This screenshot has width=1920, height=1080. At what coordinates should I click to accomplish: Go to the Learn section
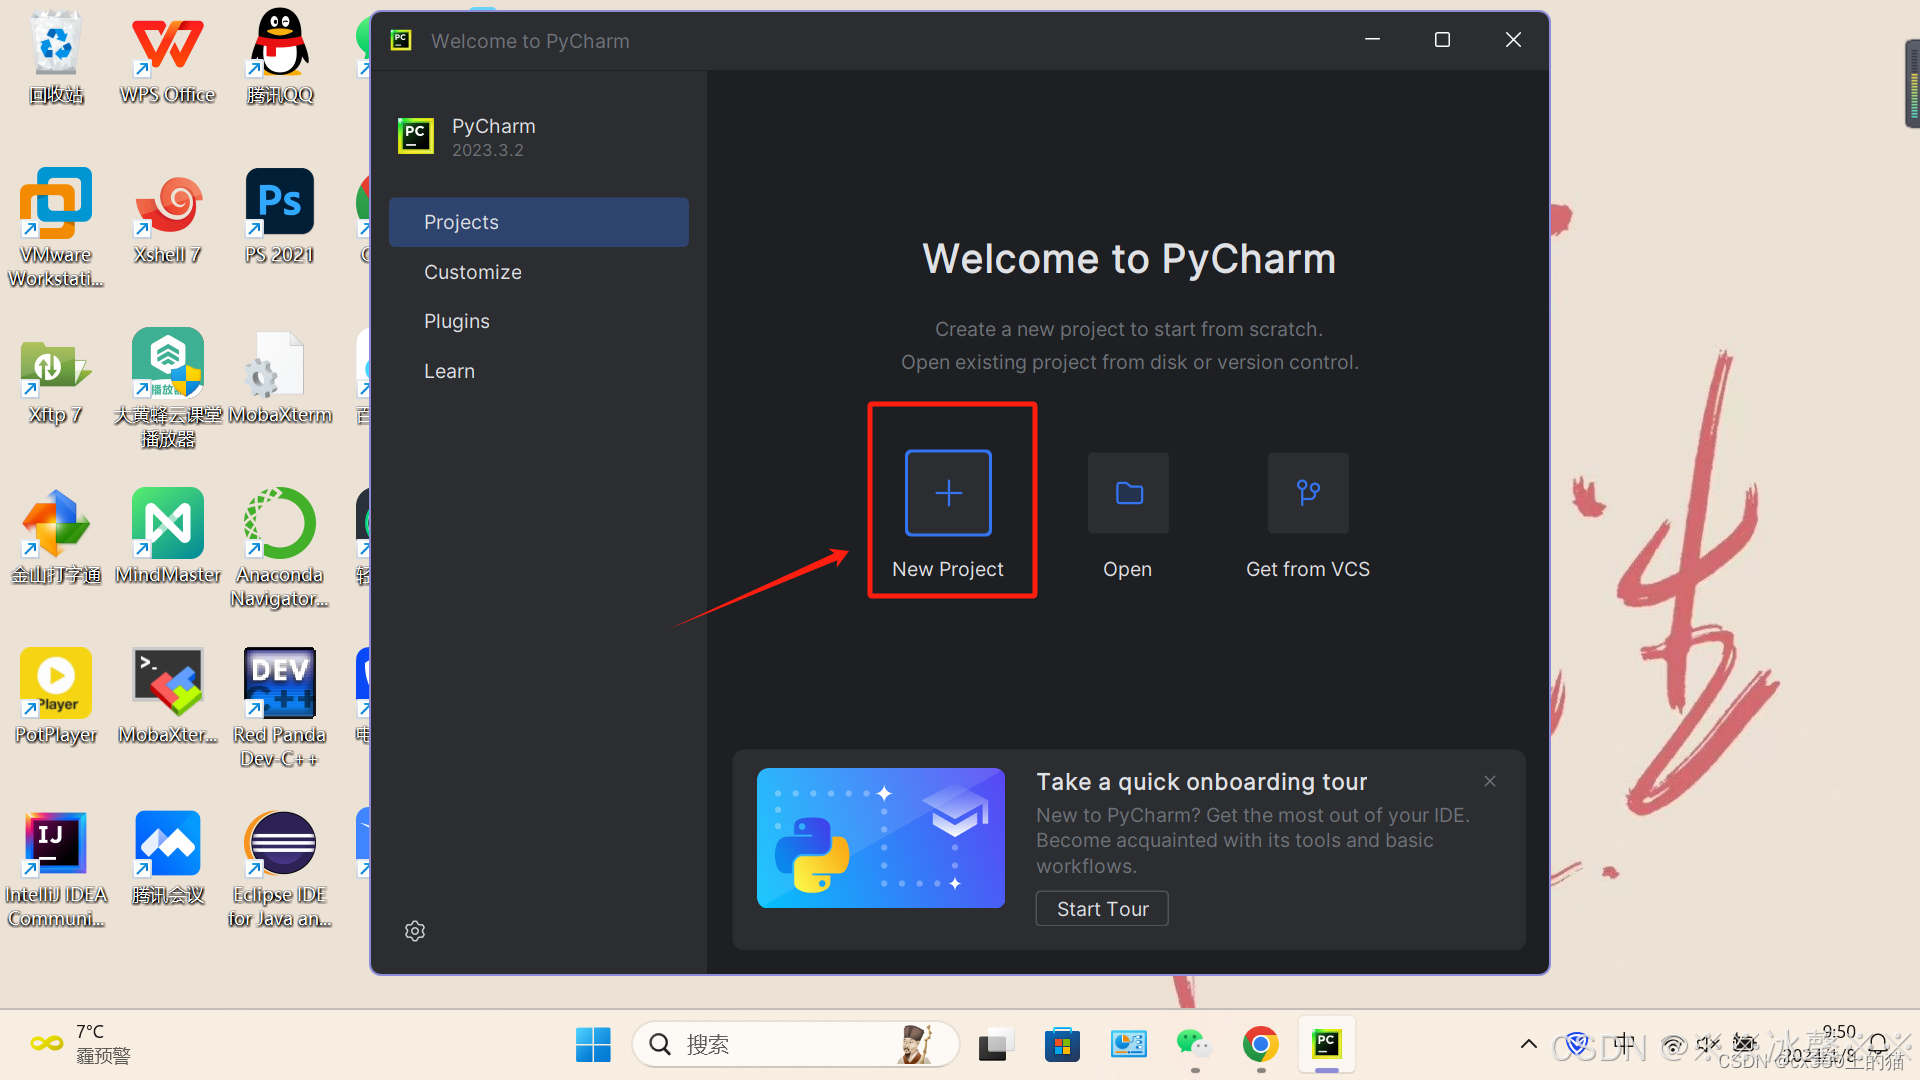[x=449, y=371]
